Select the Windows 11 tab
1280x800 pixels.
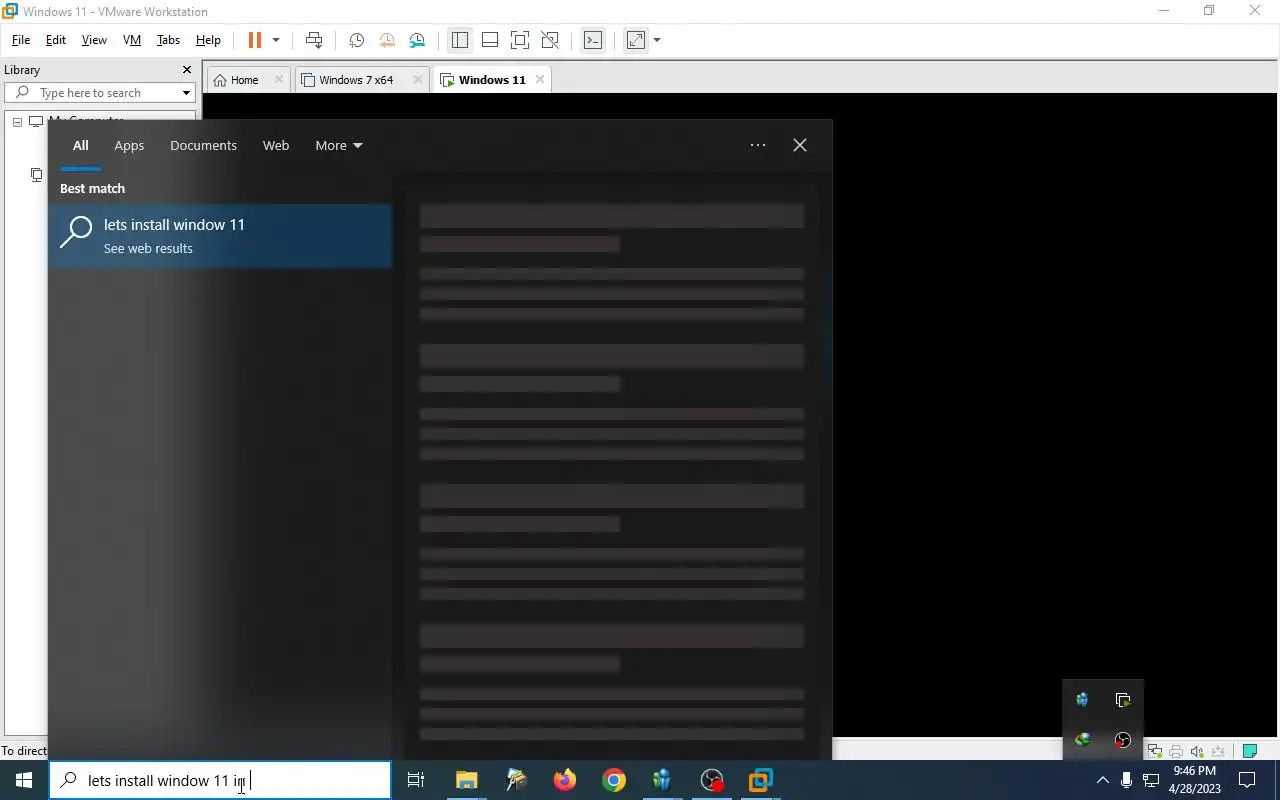pyautogui.click(x=492, y=80)
